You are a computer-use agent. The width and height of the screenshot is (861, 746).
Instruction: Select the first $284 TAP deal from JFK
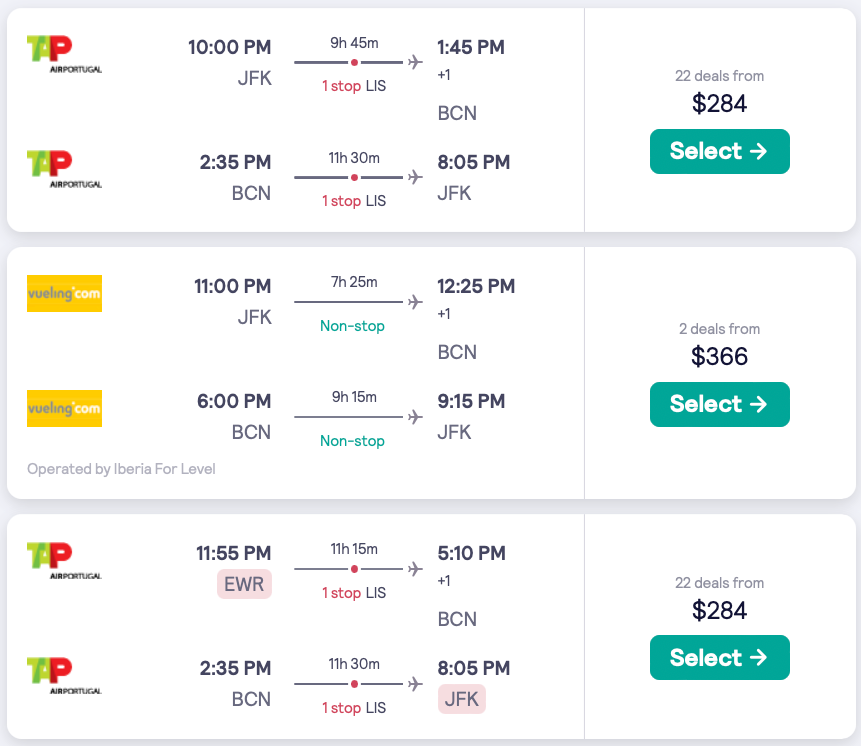coord(719,151)
